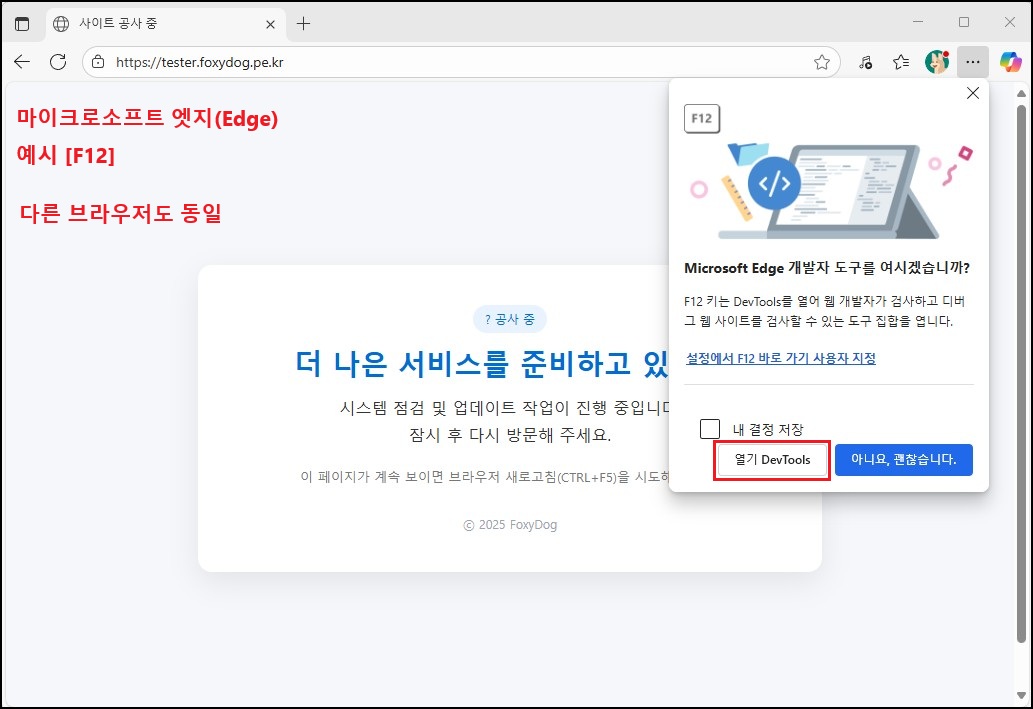The height and width of the screenshot is (709, 1033).
Task: Open the Settings and more menu
Action: coord(972,62)
